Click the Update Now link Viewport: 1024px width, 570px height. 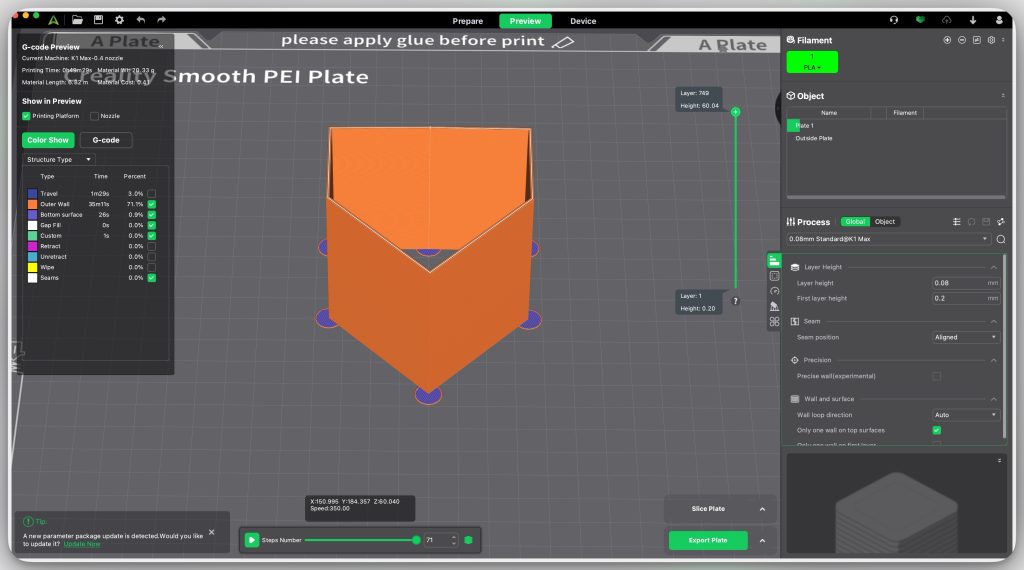82,544
